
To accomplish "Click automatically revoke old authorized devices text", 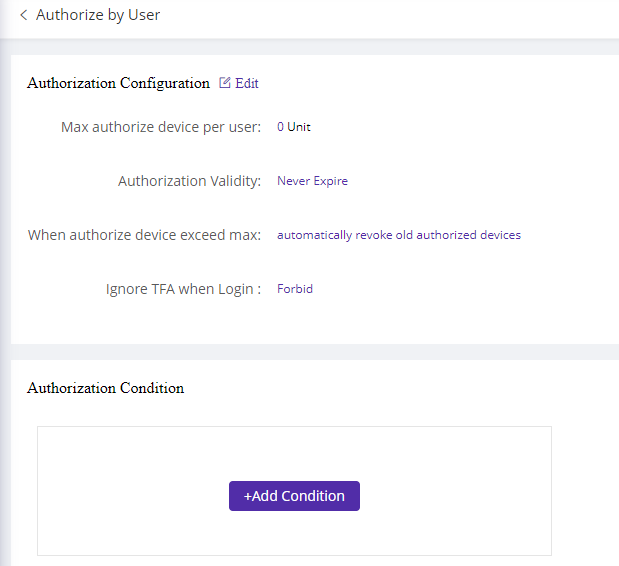I will 399,235.
